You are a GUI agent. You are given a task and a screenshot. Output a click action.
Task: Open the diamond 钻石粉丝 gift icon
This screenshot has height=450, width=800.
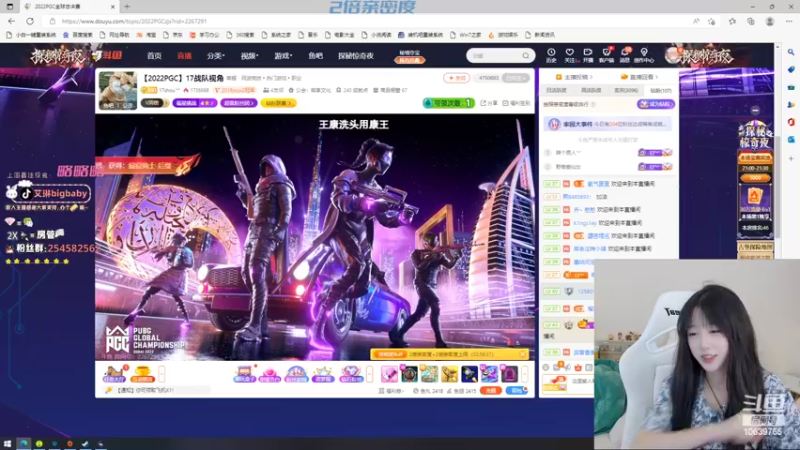(351, 374)
